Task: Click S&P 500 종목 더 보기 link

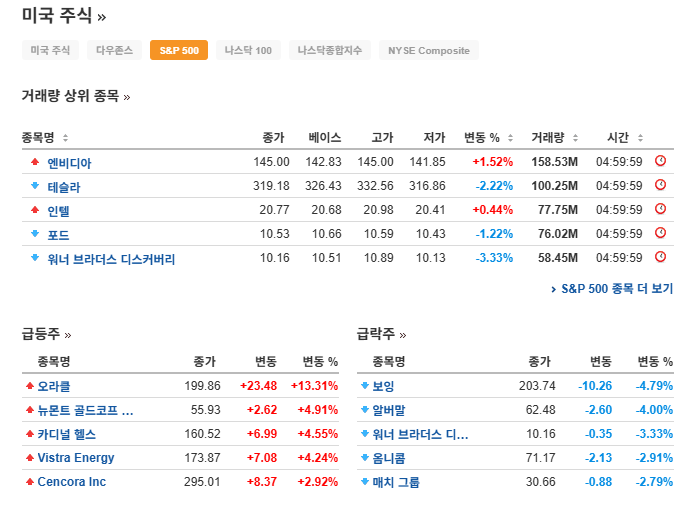Action: (x=612, y=289)
